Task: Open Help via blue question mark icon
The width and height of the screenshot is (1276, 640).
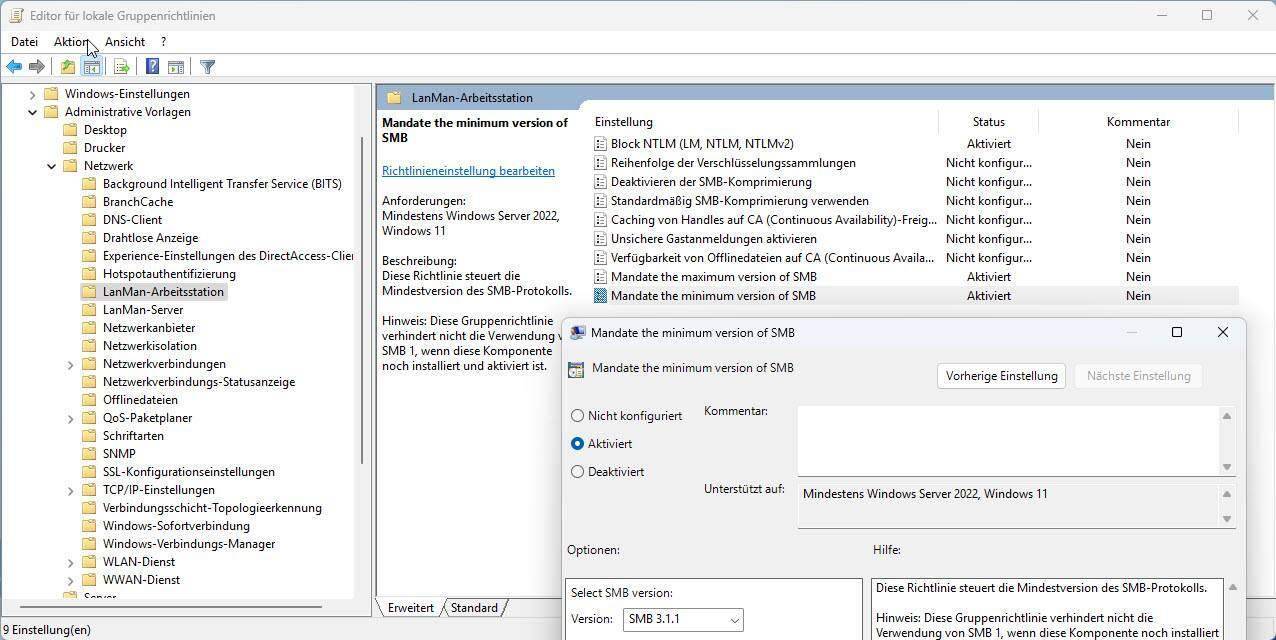Action: coord(152,67)
